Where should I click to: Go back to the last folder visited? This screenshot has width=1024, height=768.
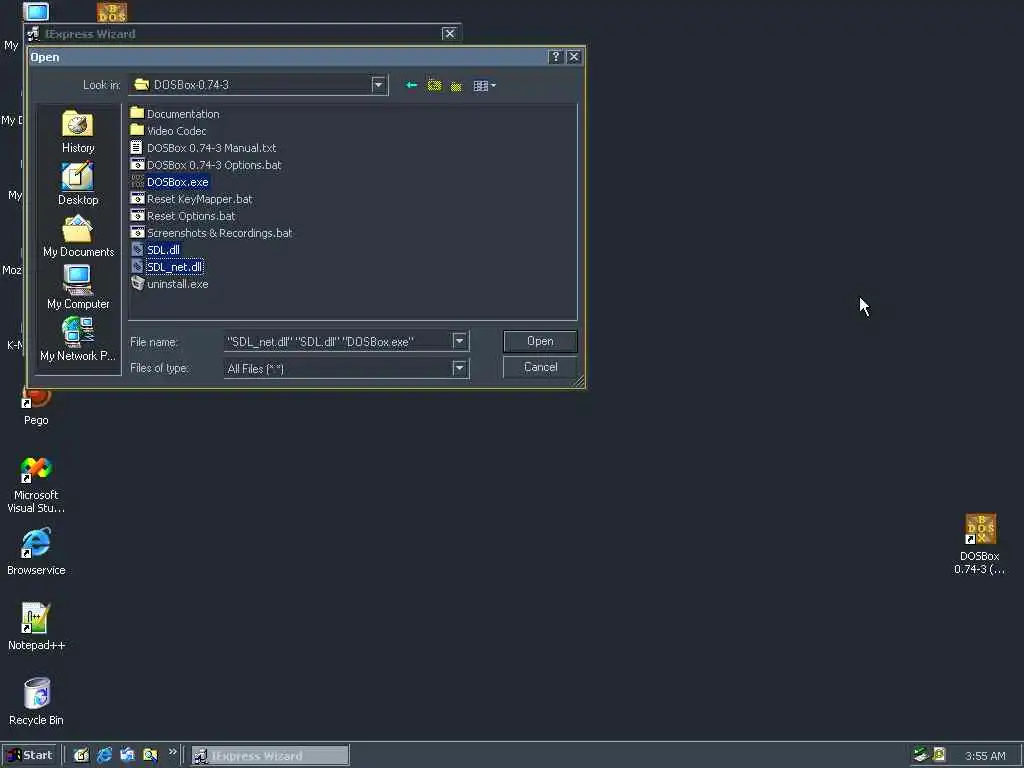[411, 86]
